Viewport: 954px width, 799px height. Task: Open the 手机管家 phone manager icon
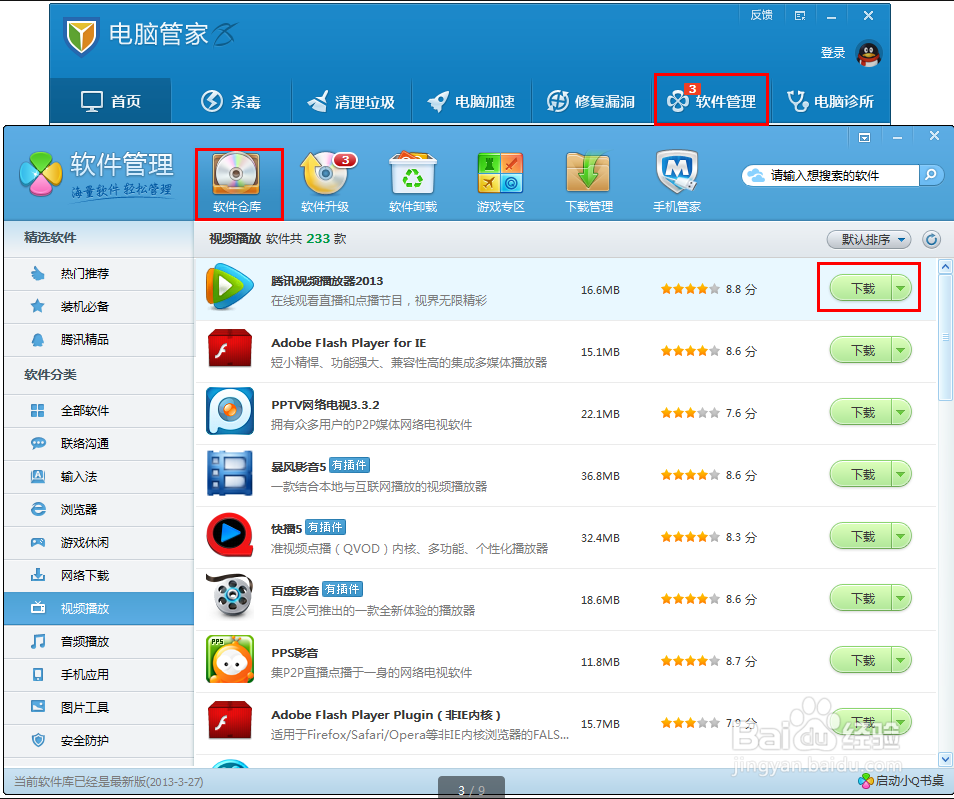click(x=677, y=183)
